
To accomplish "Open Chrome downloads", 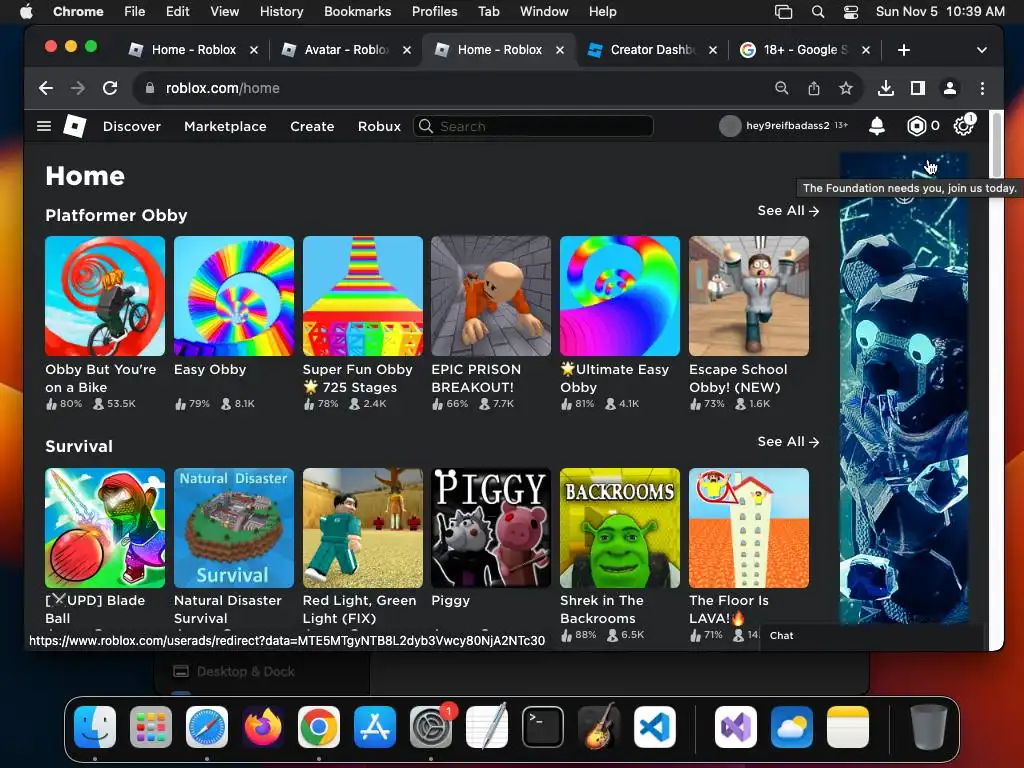I will click(886, 88).
